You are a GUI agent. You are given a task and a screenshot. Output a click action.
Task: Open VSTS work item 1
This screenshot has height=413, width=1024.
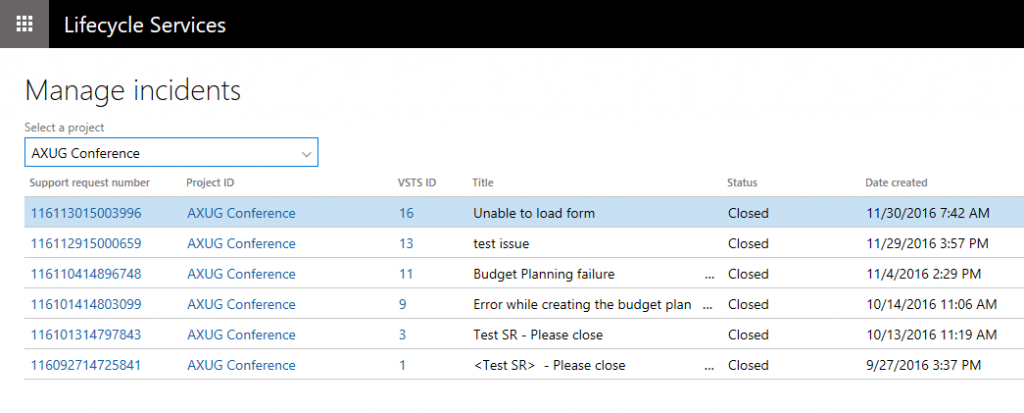click(x=402, y=365)
